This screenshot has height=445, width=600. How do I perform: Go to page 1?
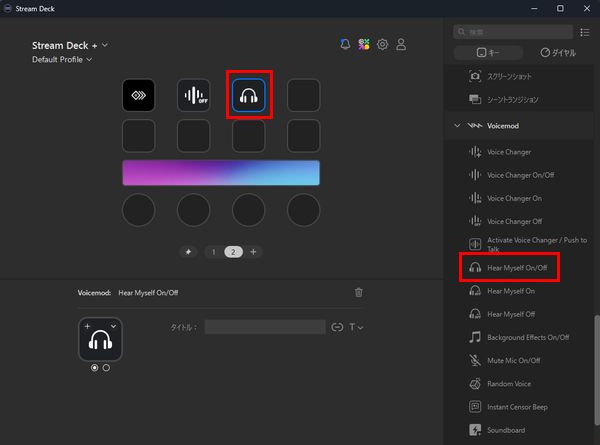click(x=214, y=252)
